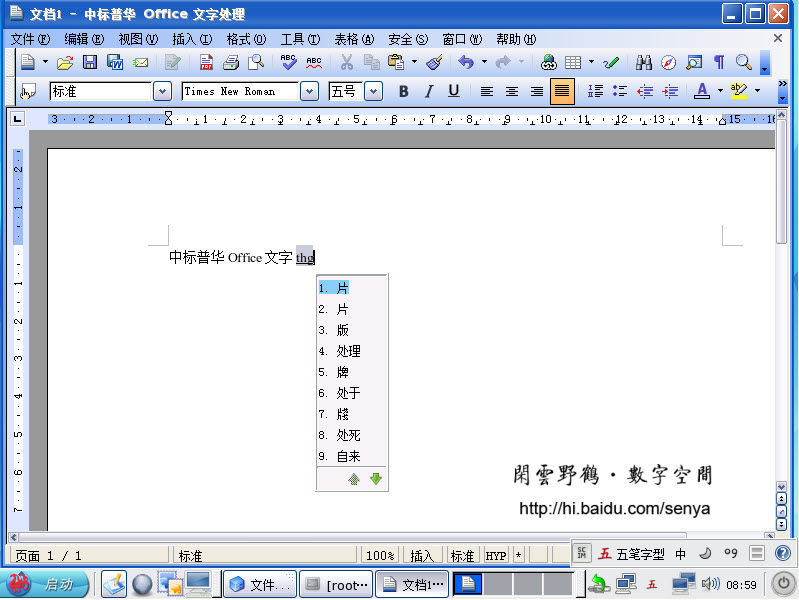The image size is (799, 600).
Task: Select the Format Paintbrush icon
Action: pyautogui.click(x=434, y=62)
